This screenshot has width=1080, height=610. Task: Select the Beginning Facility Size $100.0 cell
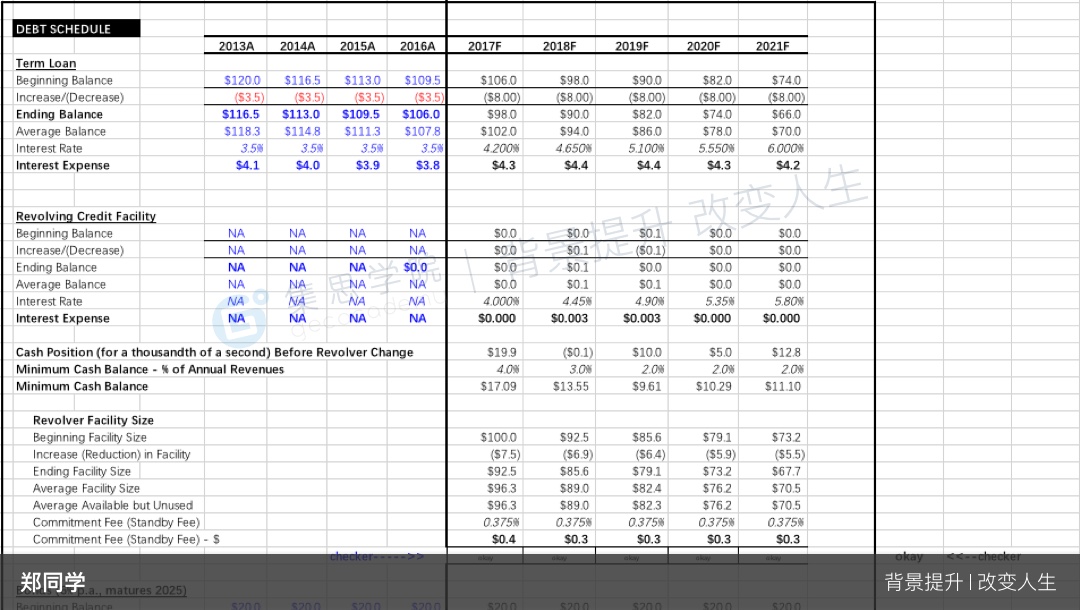[x=499, y=438]
